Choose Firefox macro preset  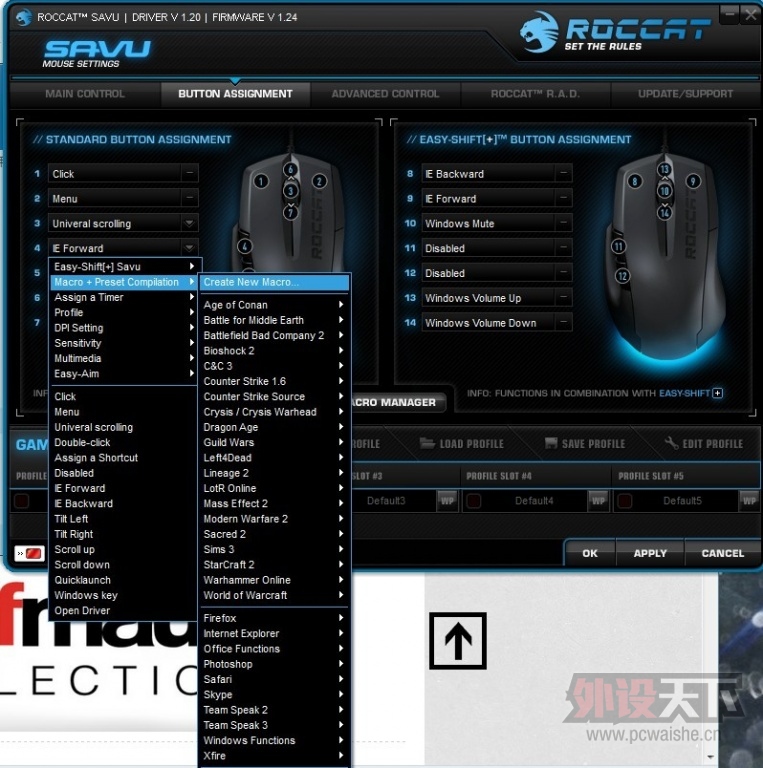pos(274,618)
